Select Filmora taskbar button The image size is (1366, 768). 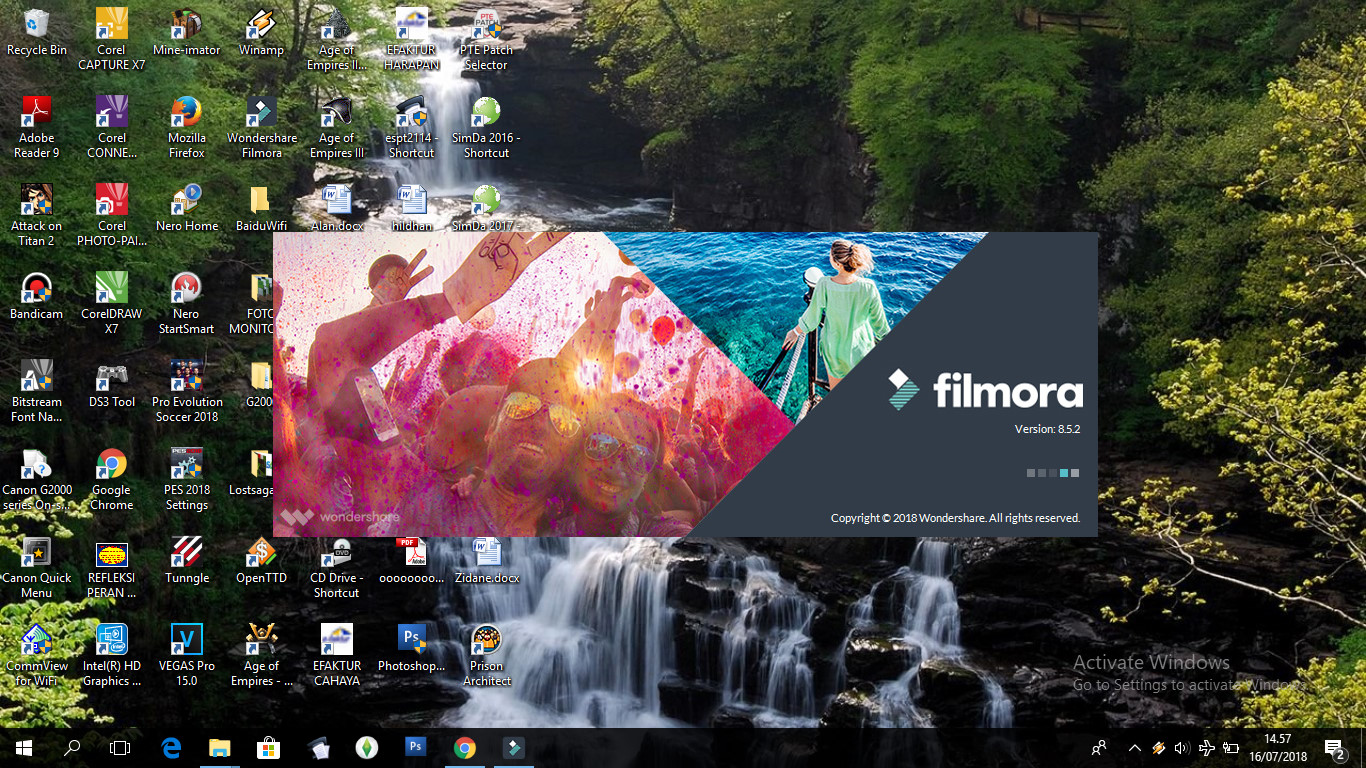coord(513,748)
